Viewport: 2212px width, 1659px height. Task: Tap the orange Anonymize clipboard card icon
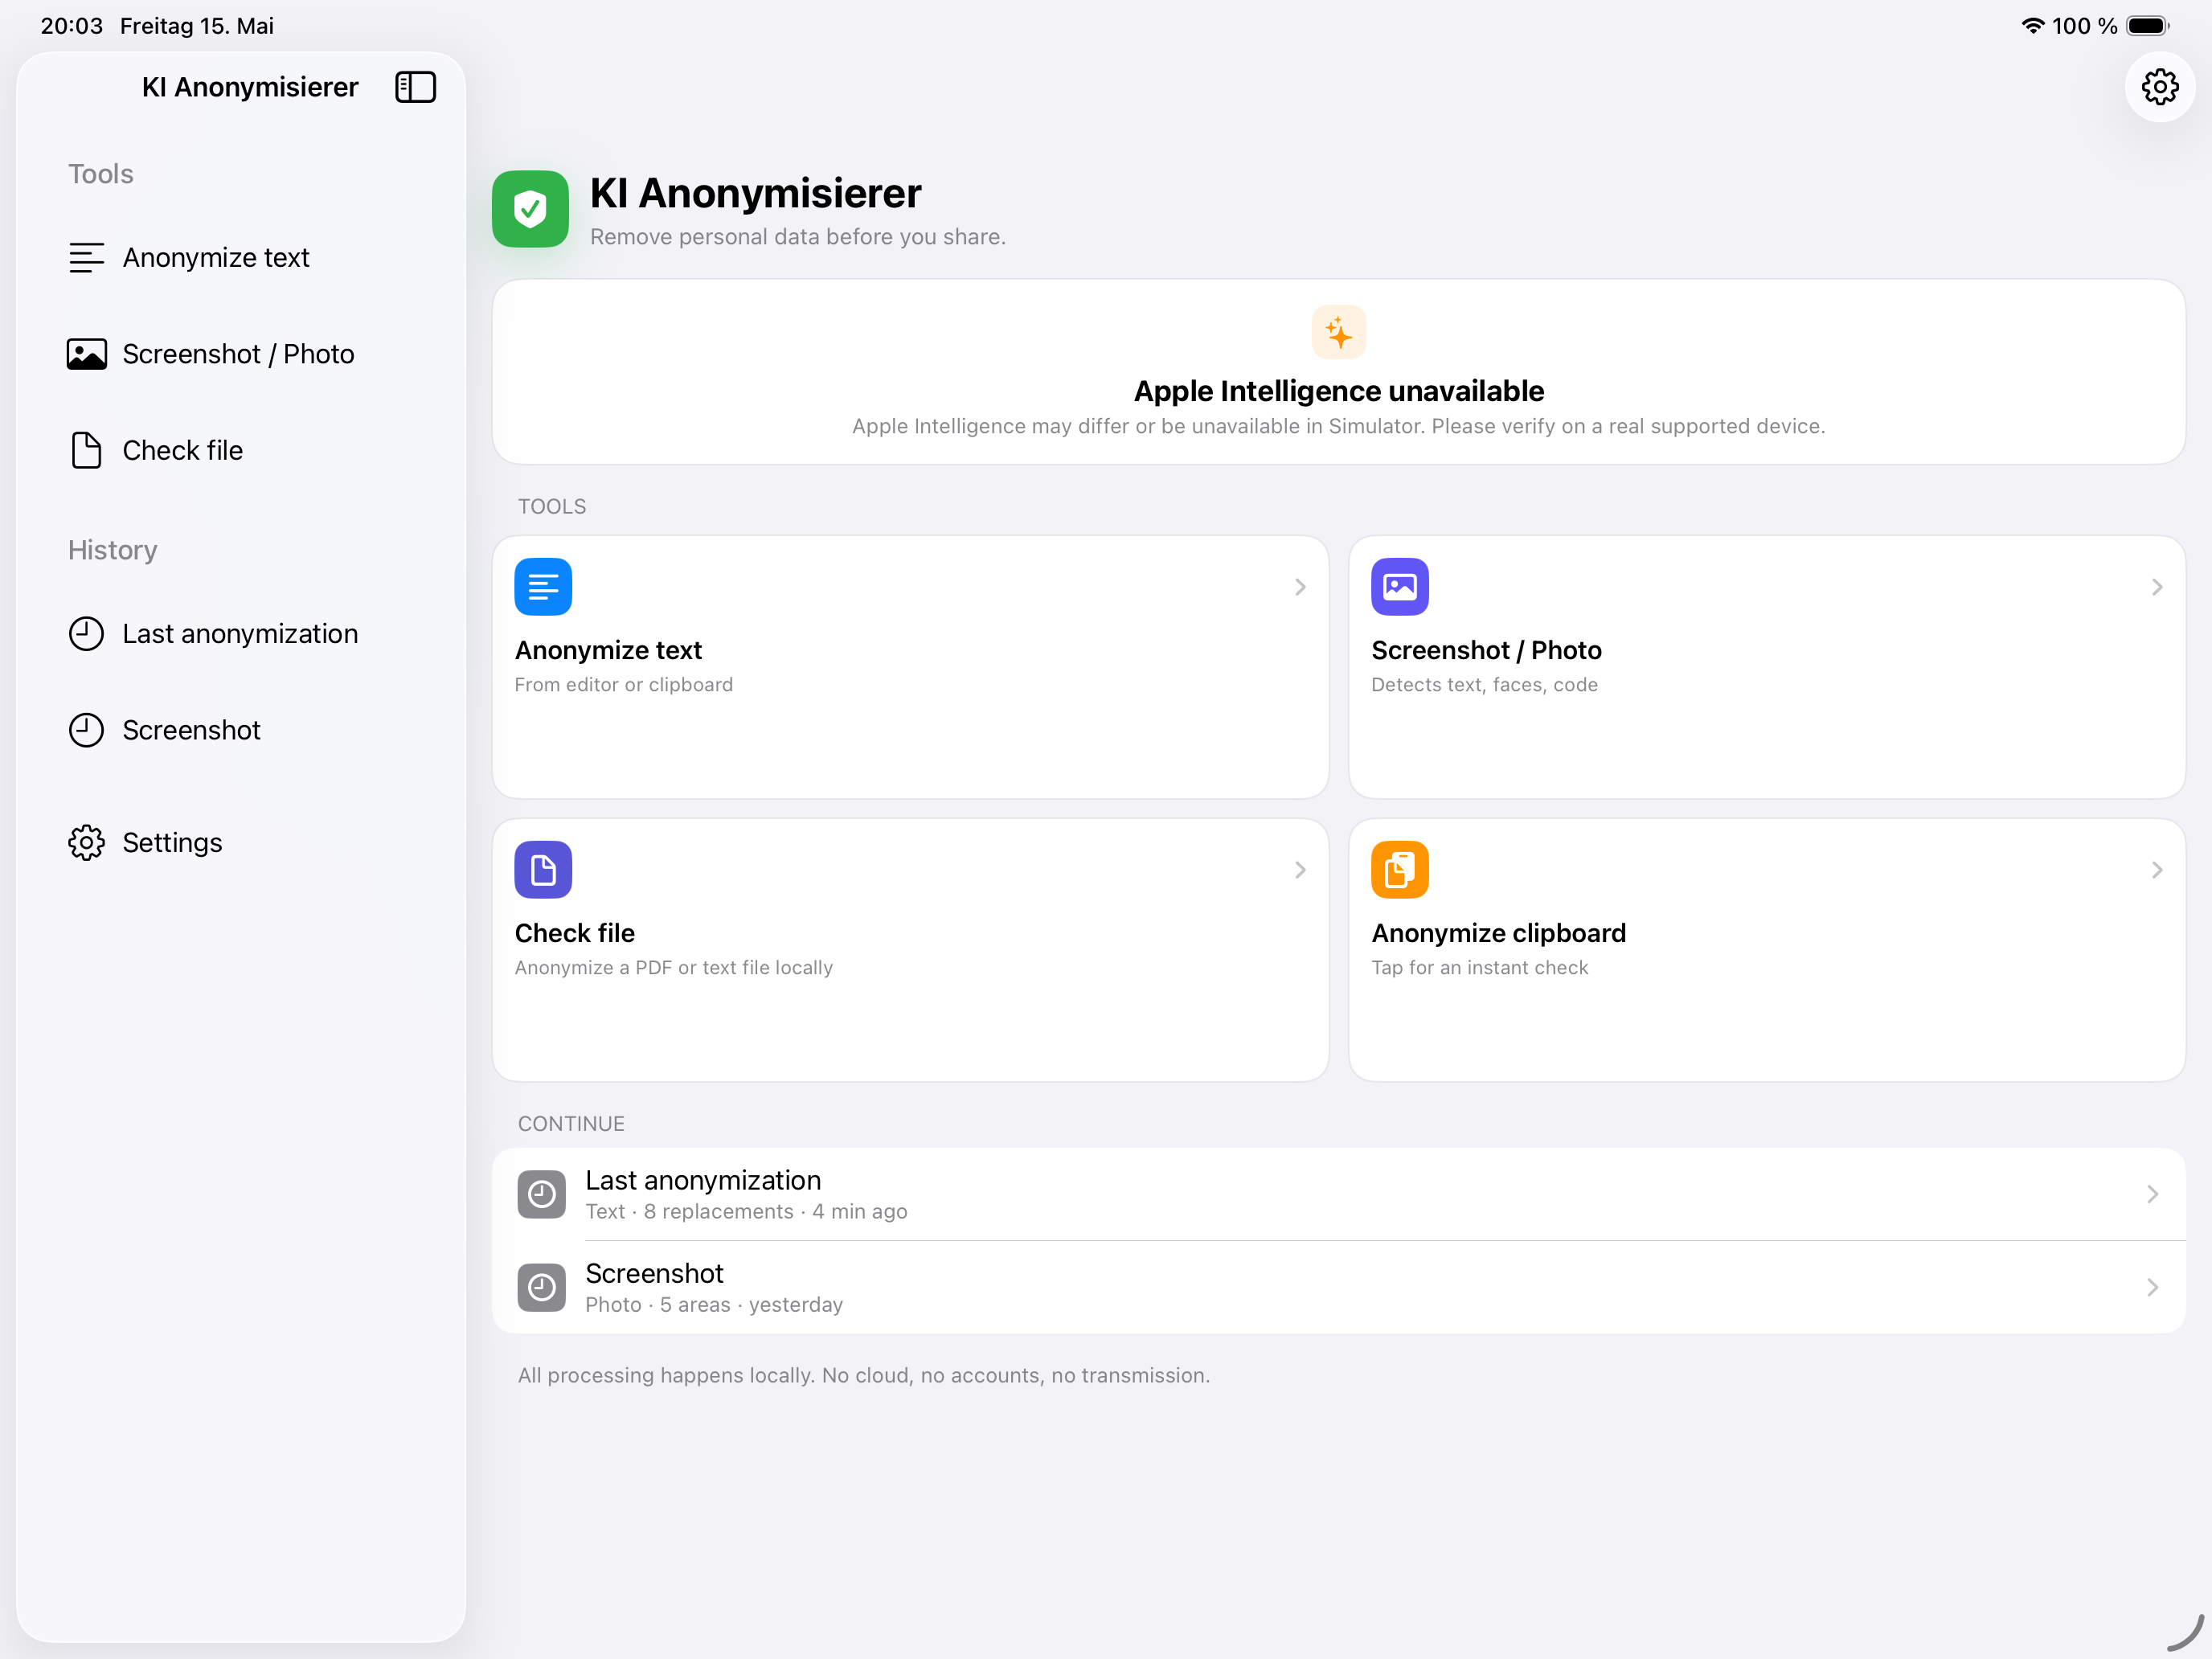pos(1399,870)
